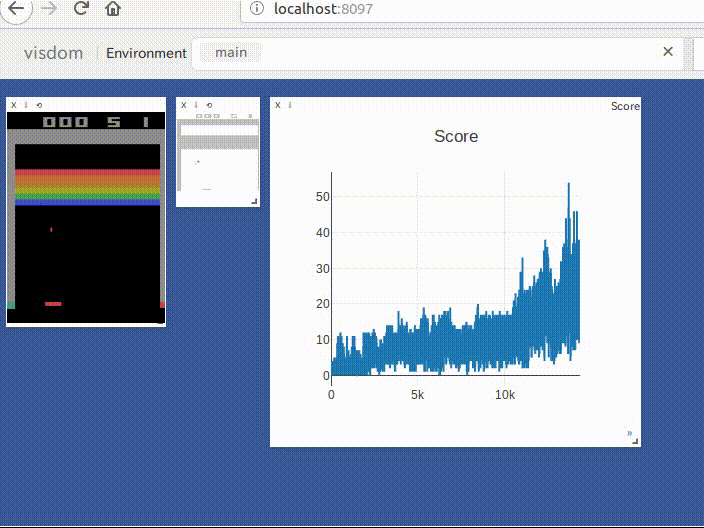This screenshot has height=528, width=704.
Task: Click the 5k x-axis tick label
Action: click(418, 395)
